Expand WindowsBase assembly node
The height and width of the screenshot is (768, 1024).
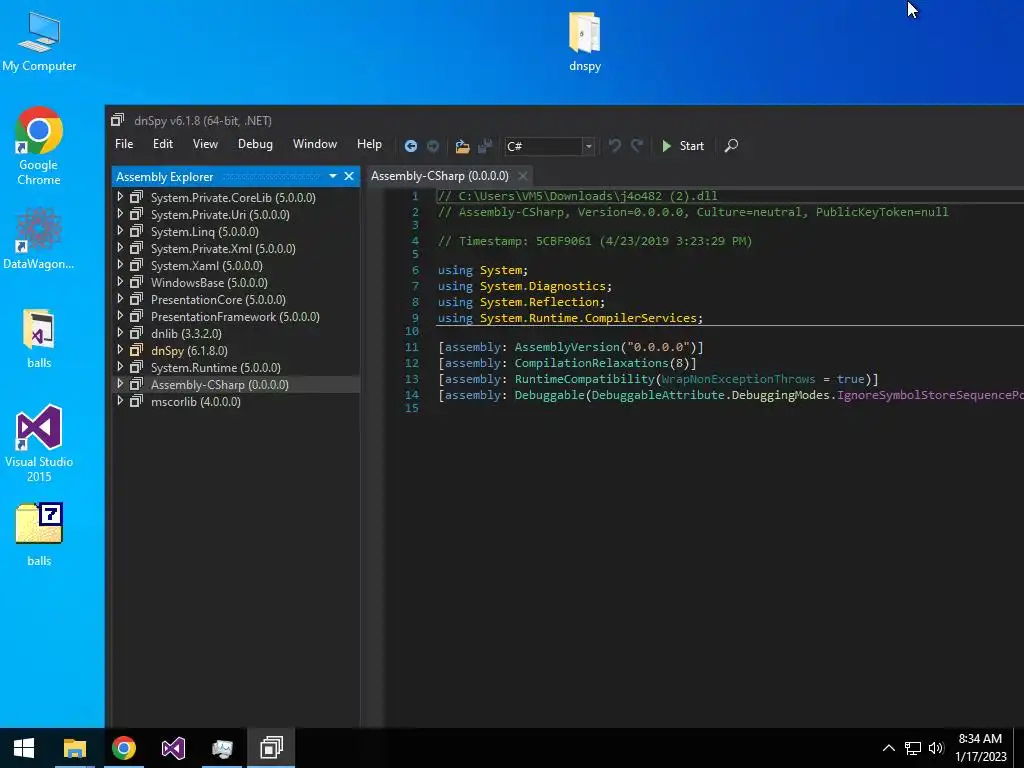tap(120, 281)
